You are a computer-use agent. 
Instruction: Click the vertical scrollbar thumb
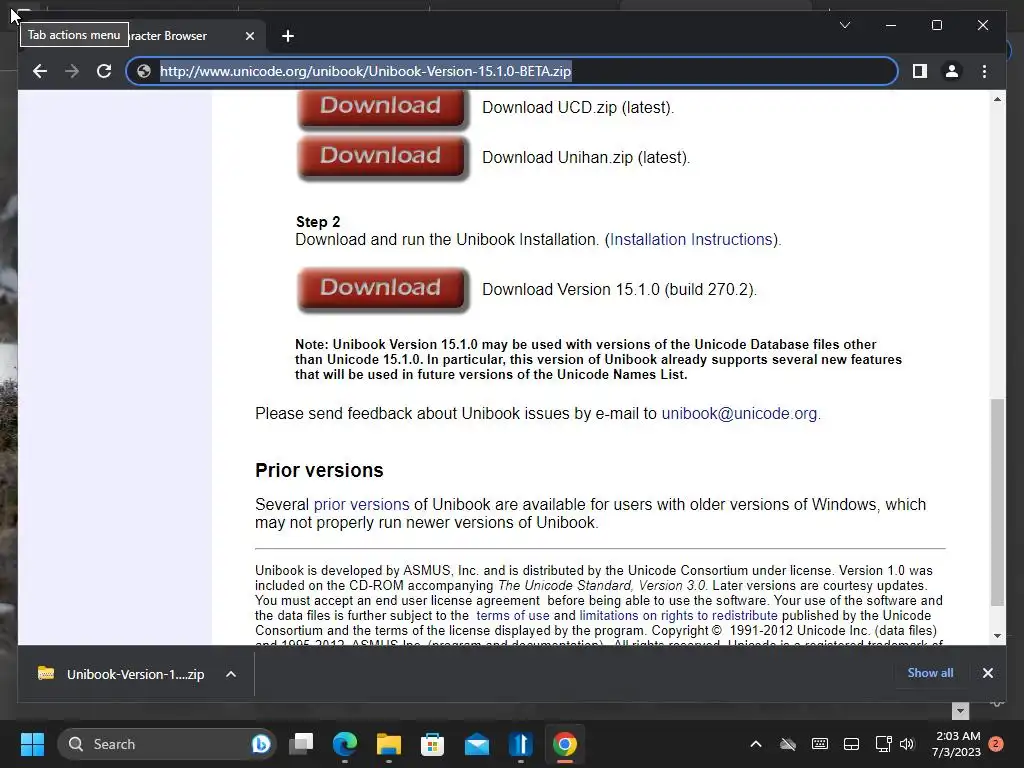[x=997, y=502]
